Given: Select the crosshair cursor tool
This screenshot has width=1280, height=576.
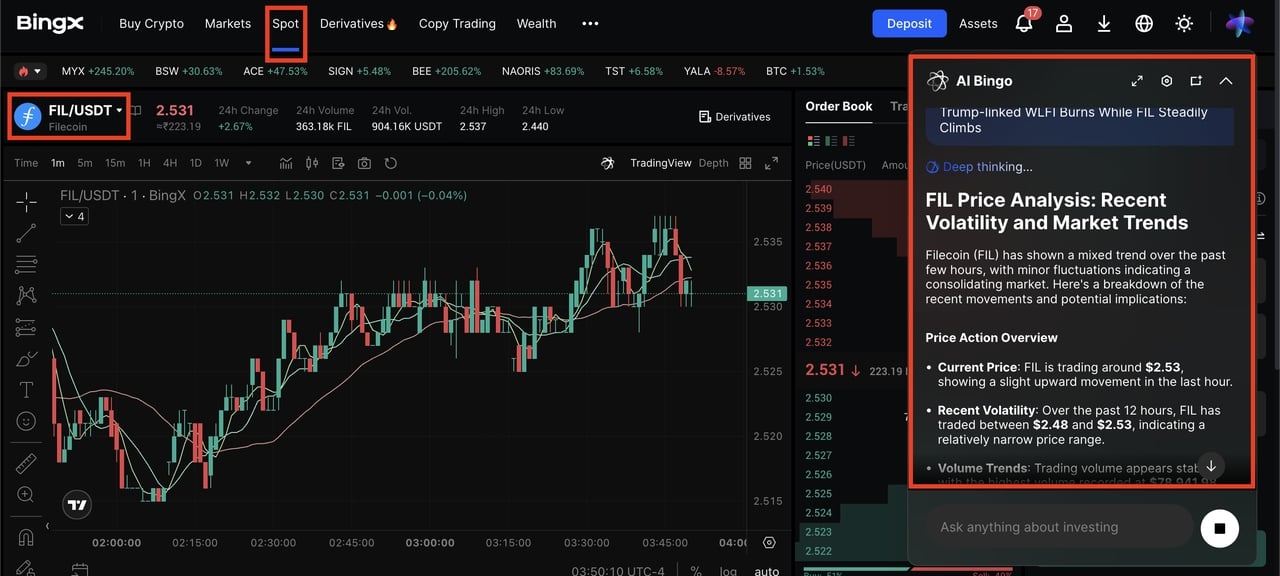Looking at the screenshot, I should tap(26, 202).
